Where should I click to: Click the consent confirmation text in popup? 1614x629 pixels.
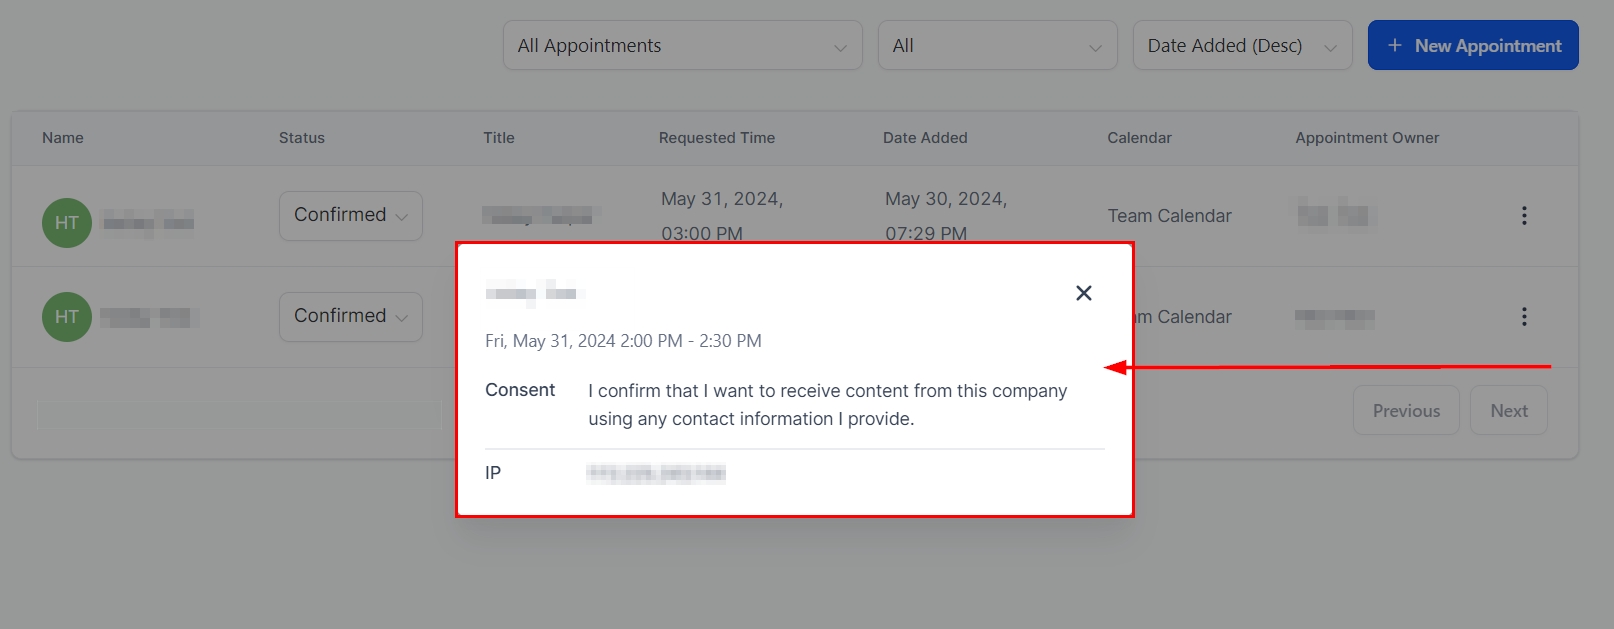coord(827,405)
